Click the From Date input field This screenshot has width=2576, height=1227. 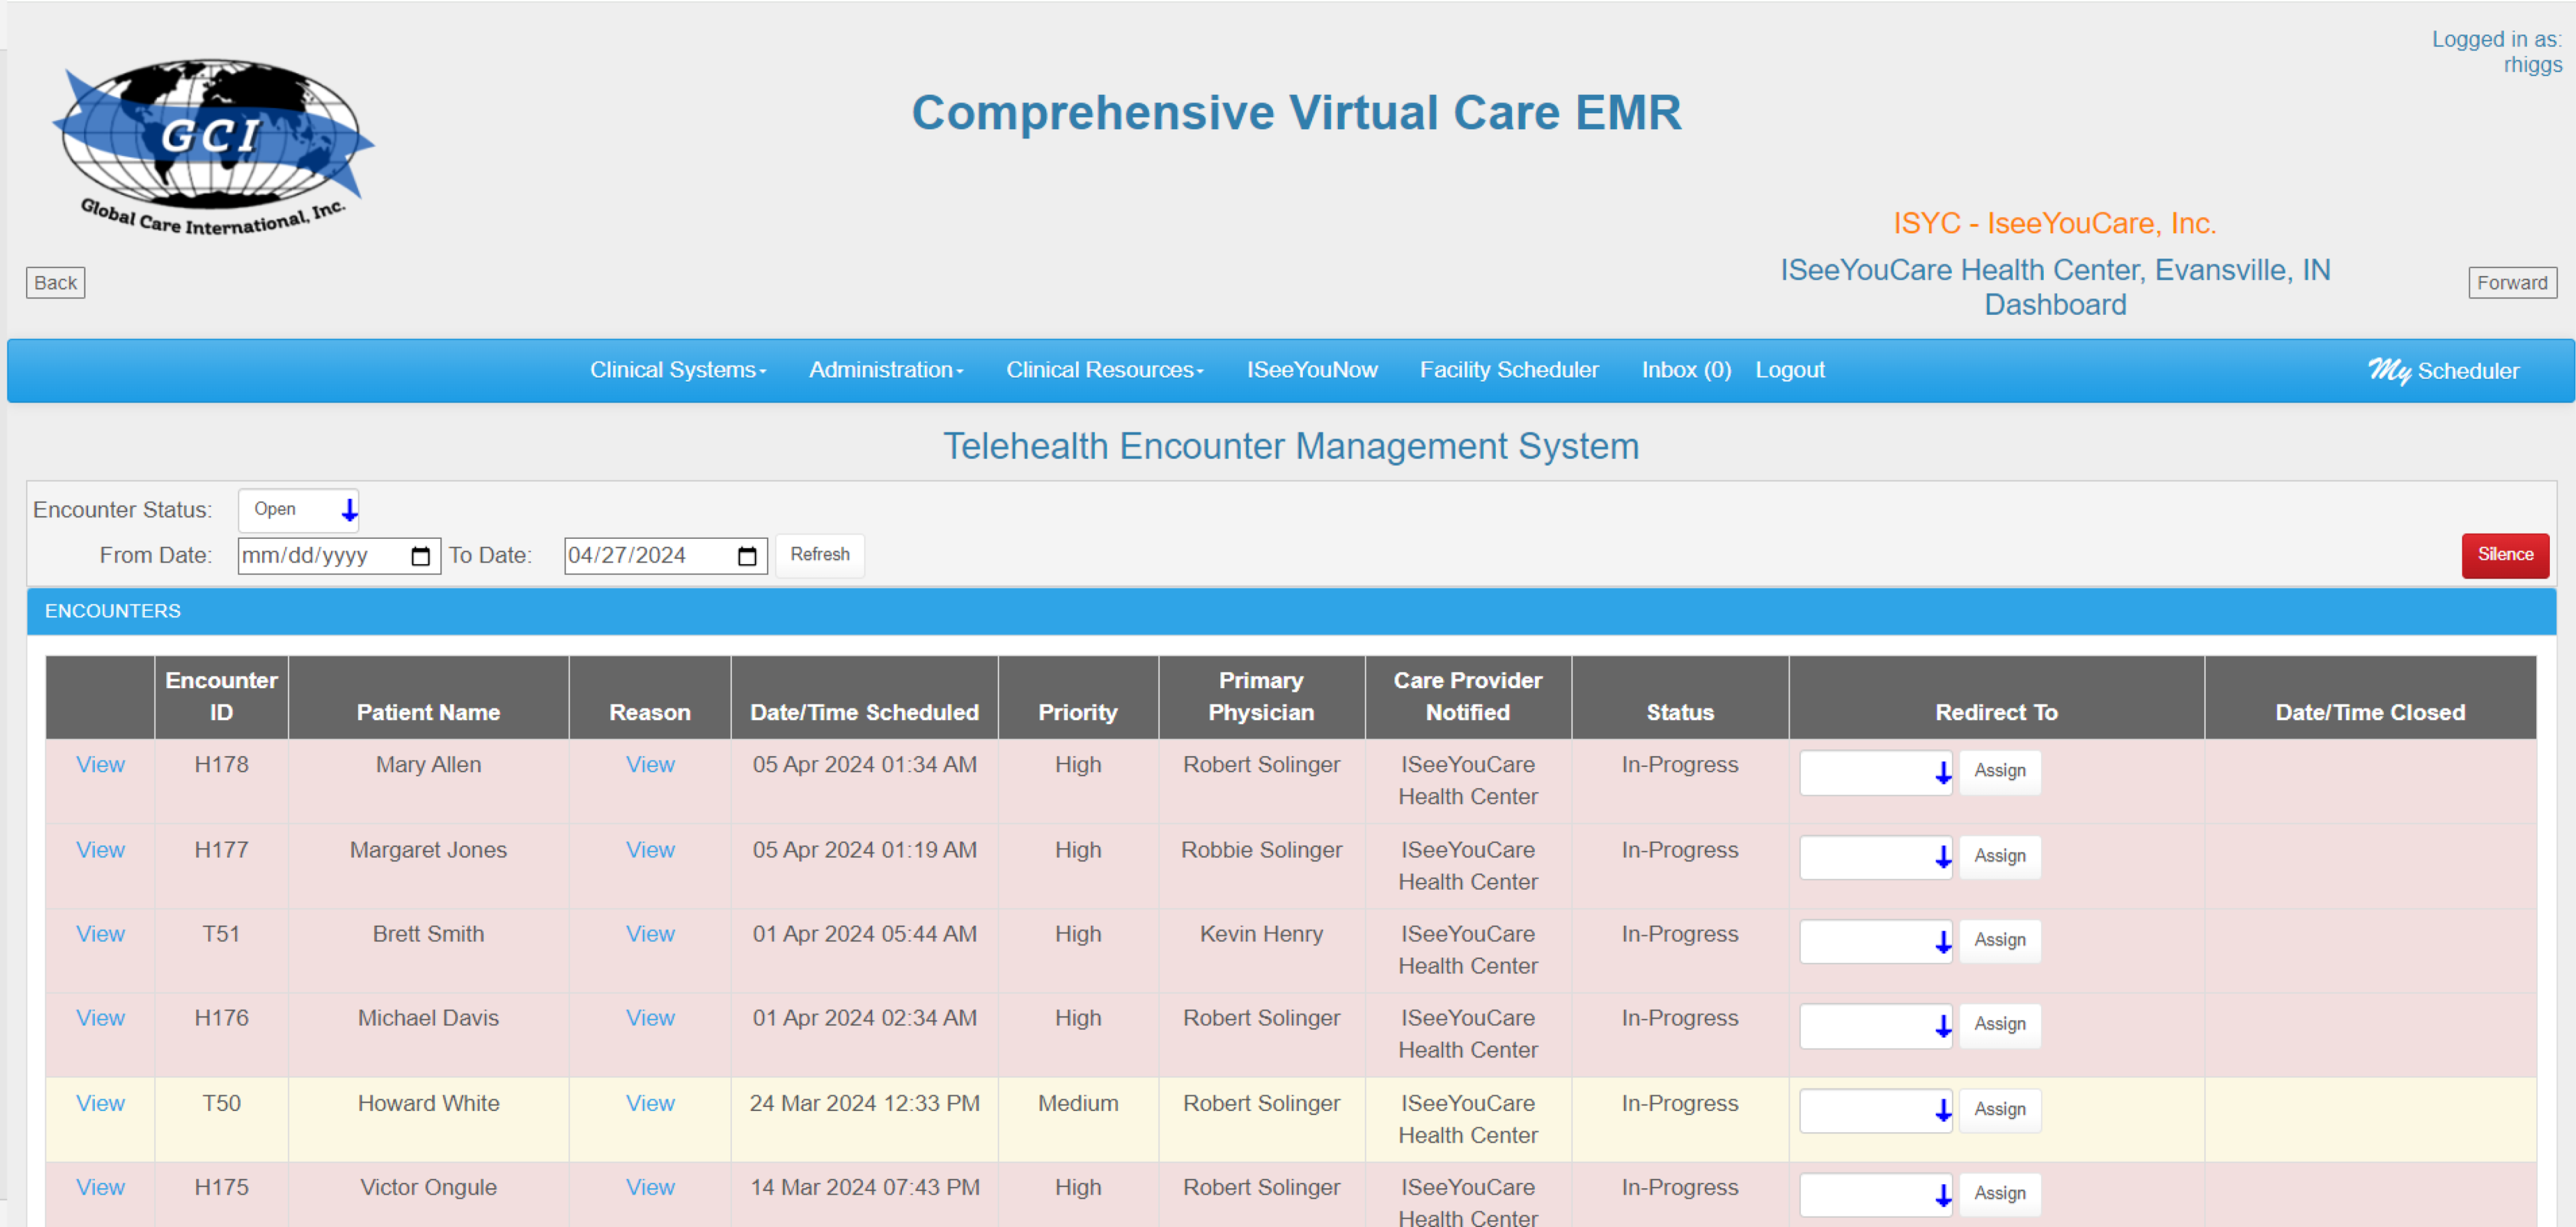tap(338, 556)
